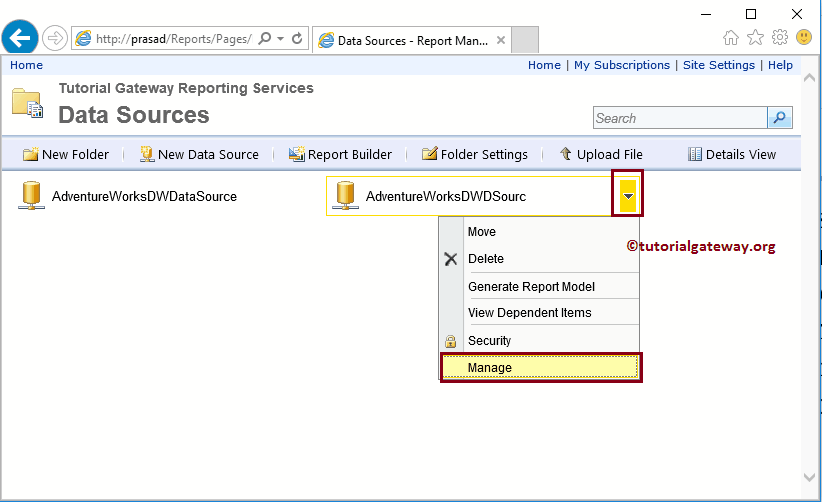Image resolution: width=822 pixels, height=502 pixels.
Task: Open View Dependent Items
Action: [x=529, y=313]
